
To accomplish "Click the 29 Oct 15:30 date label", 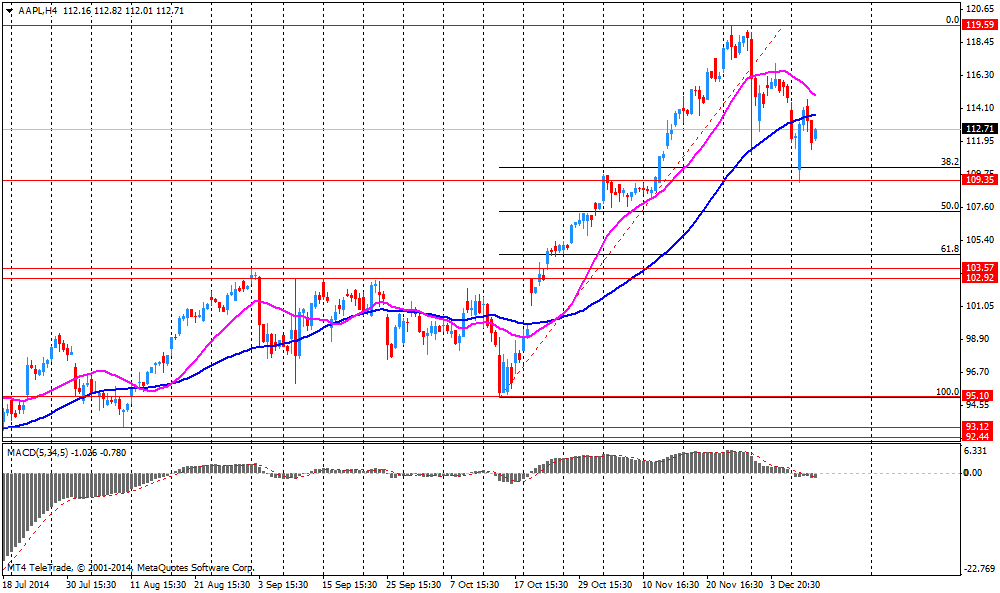I will 605,584.
